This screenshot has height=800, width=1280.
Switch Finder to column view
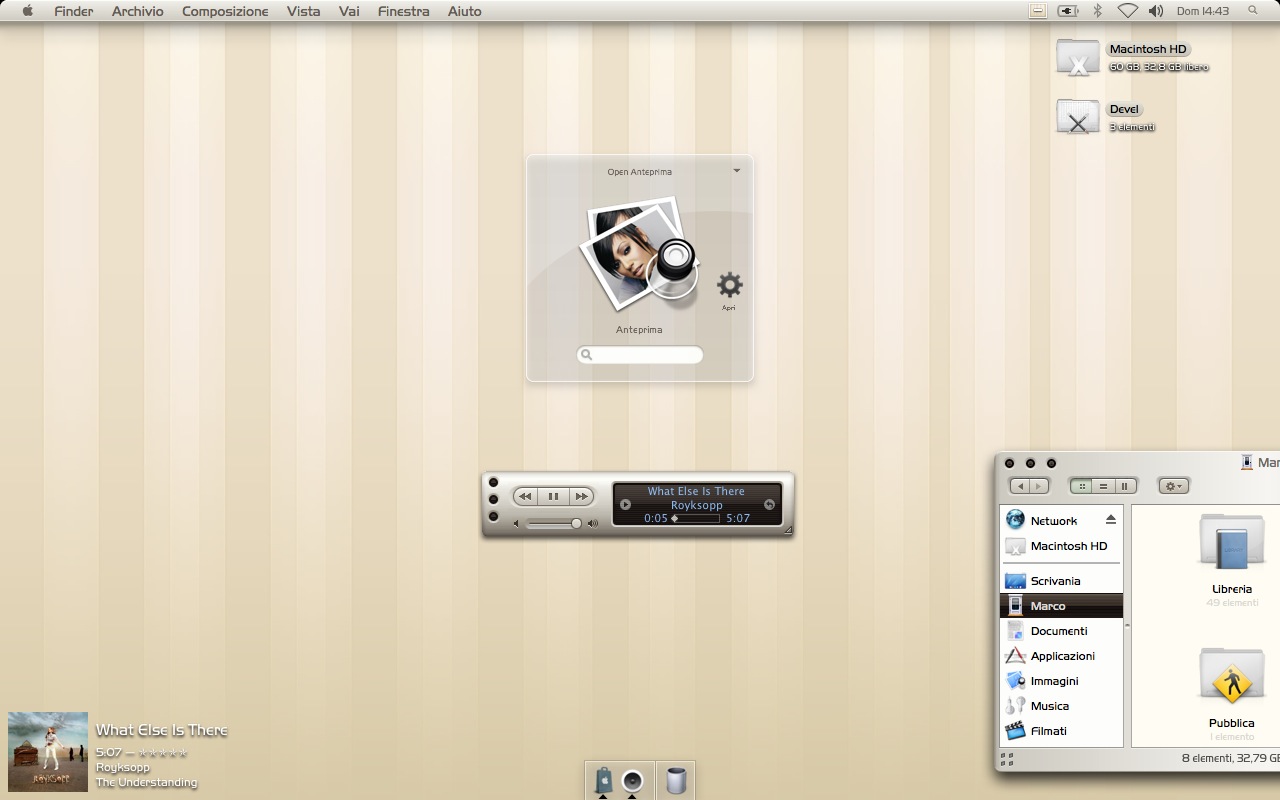(x=1125, y=486)
